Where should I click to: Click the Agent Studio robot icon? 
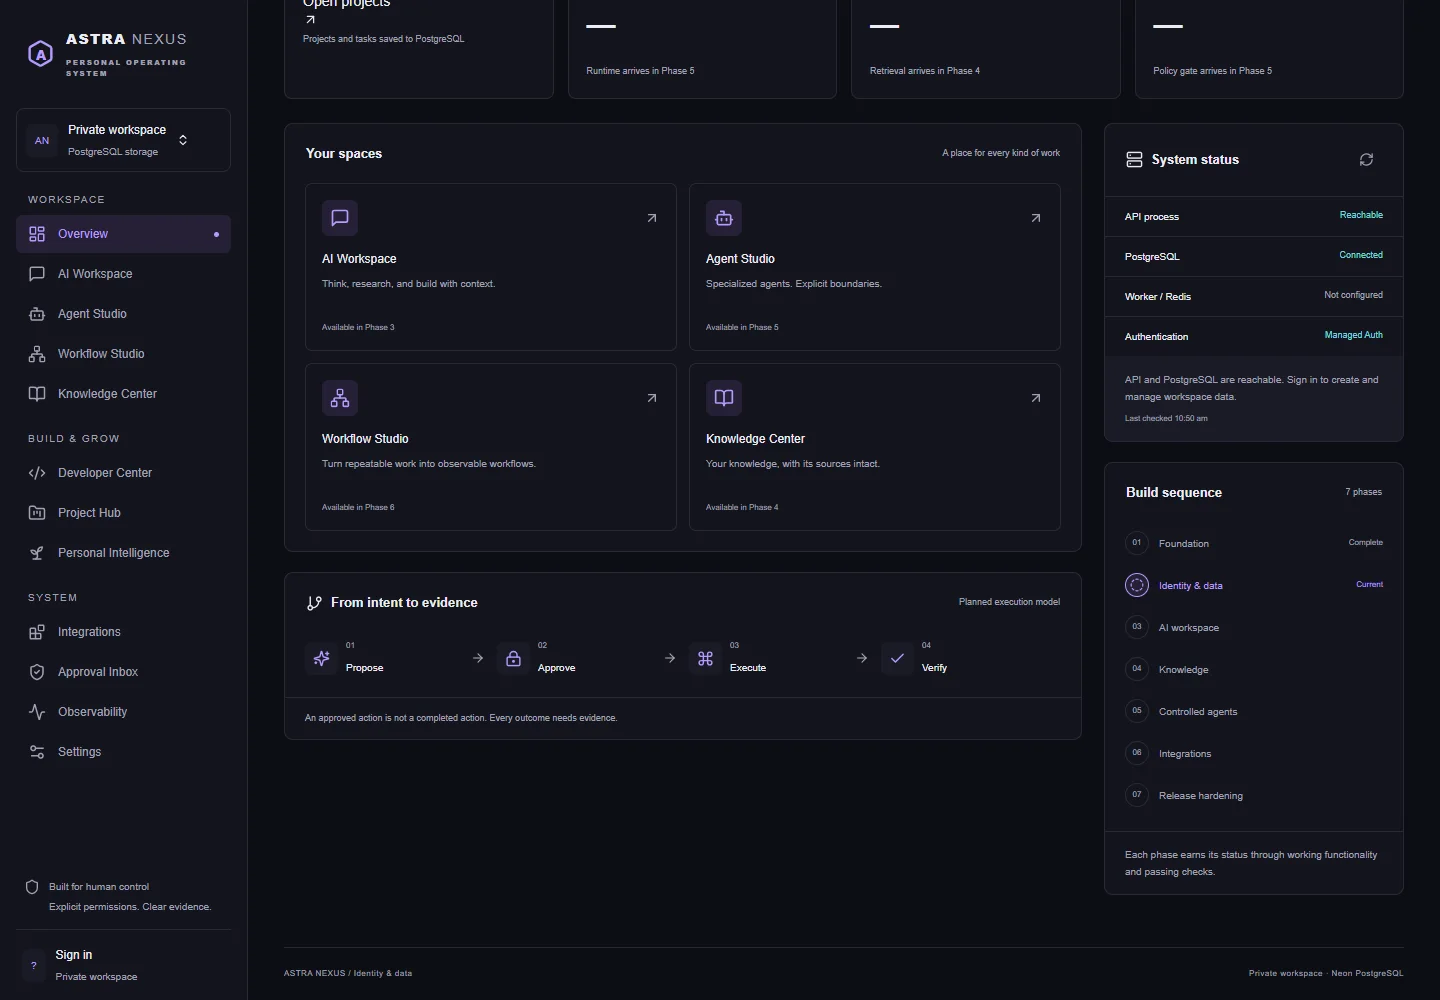[724, 218]
